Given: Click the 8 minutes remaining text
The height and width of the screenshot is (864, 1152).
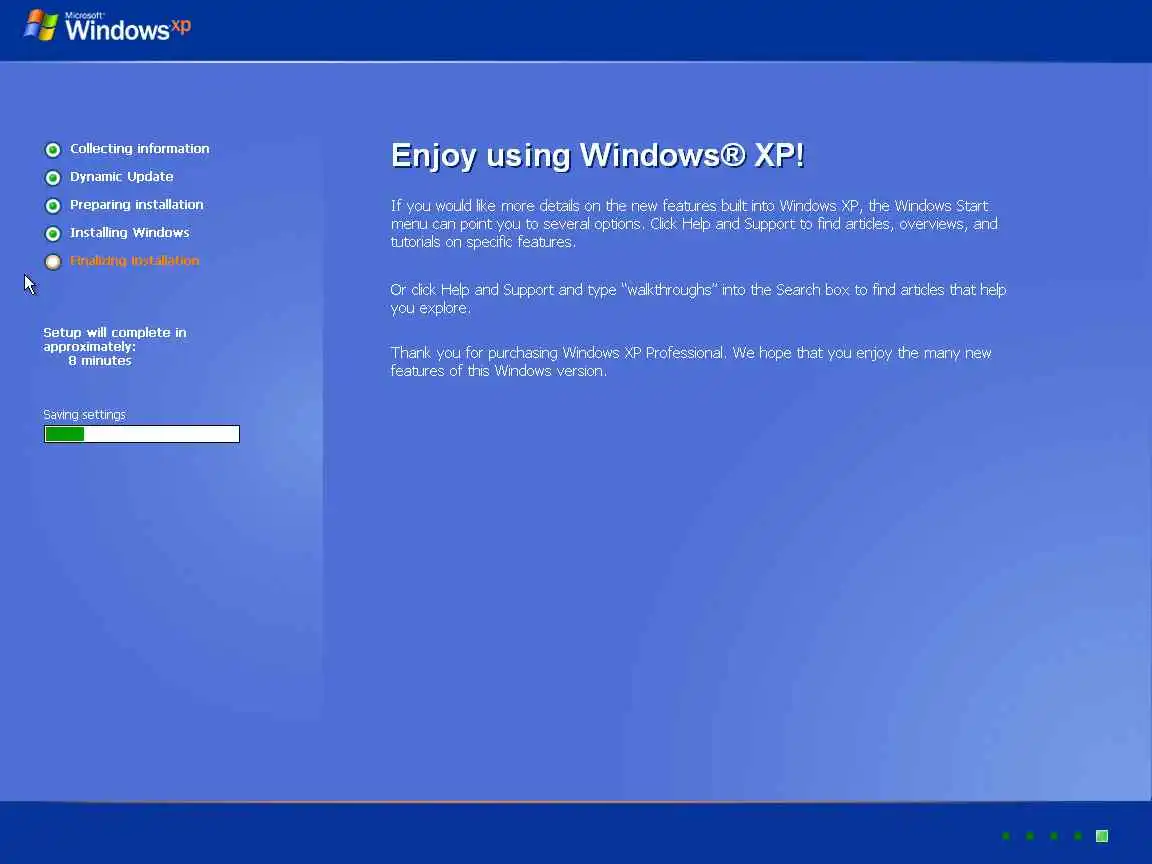Looking at the screenshot, I should pyautogui.click(x=100, y=361).
